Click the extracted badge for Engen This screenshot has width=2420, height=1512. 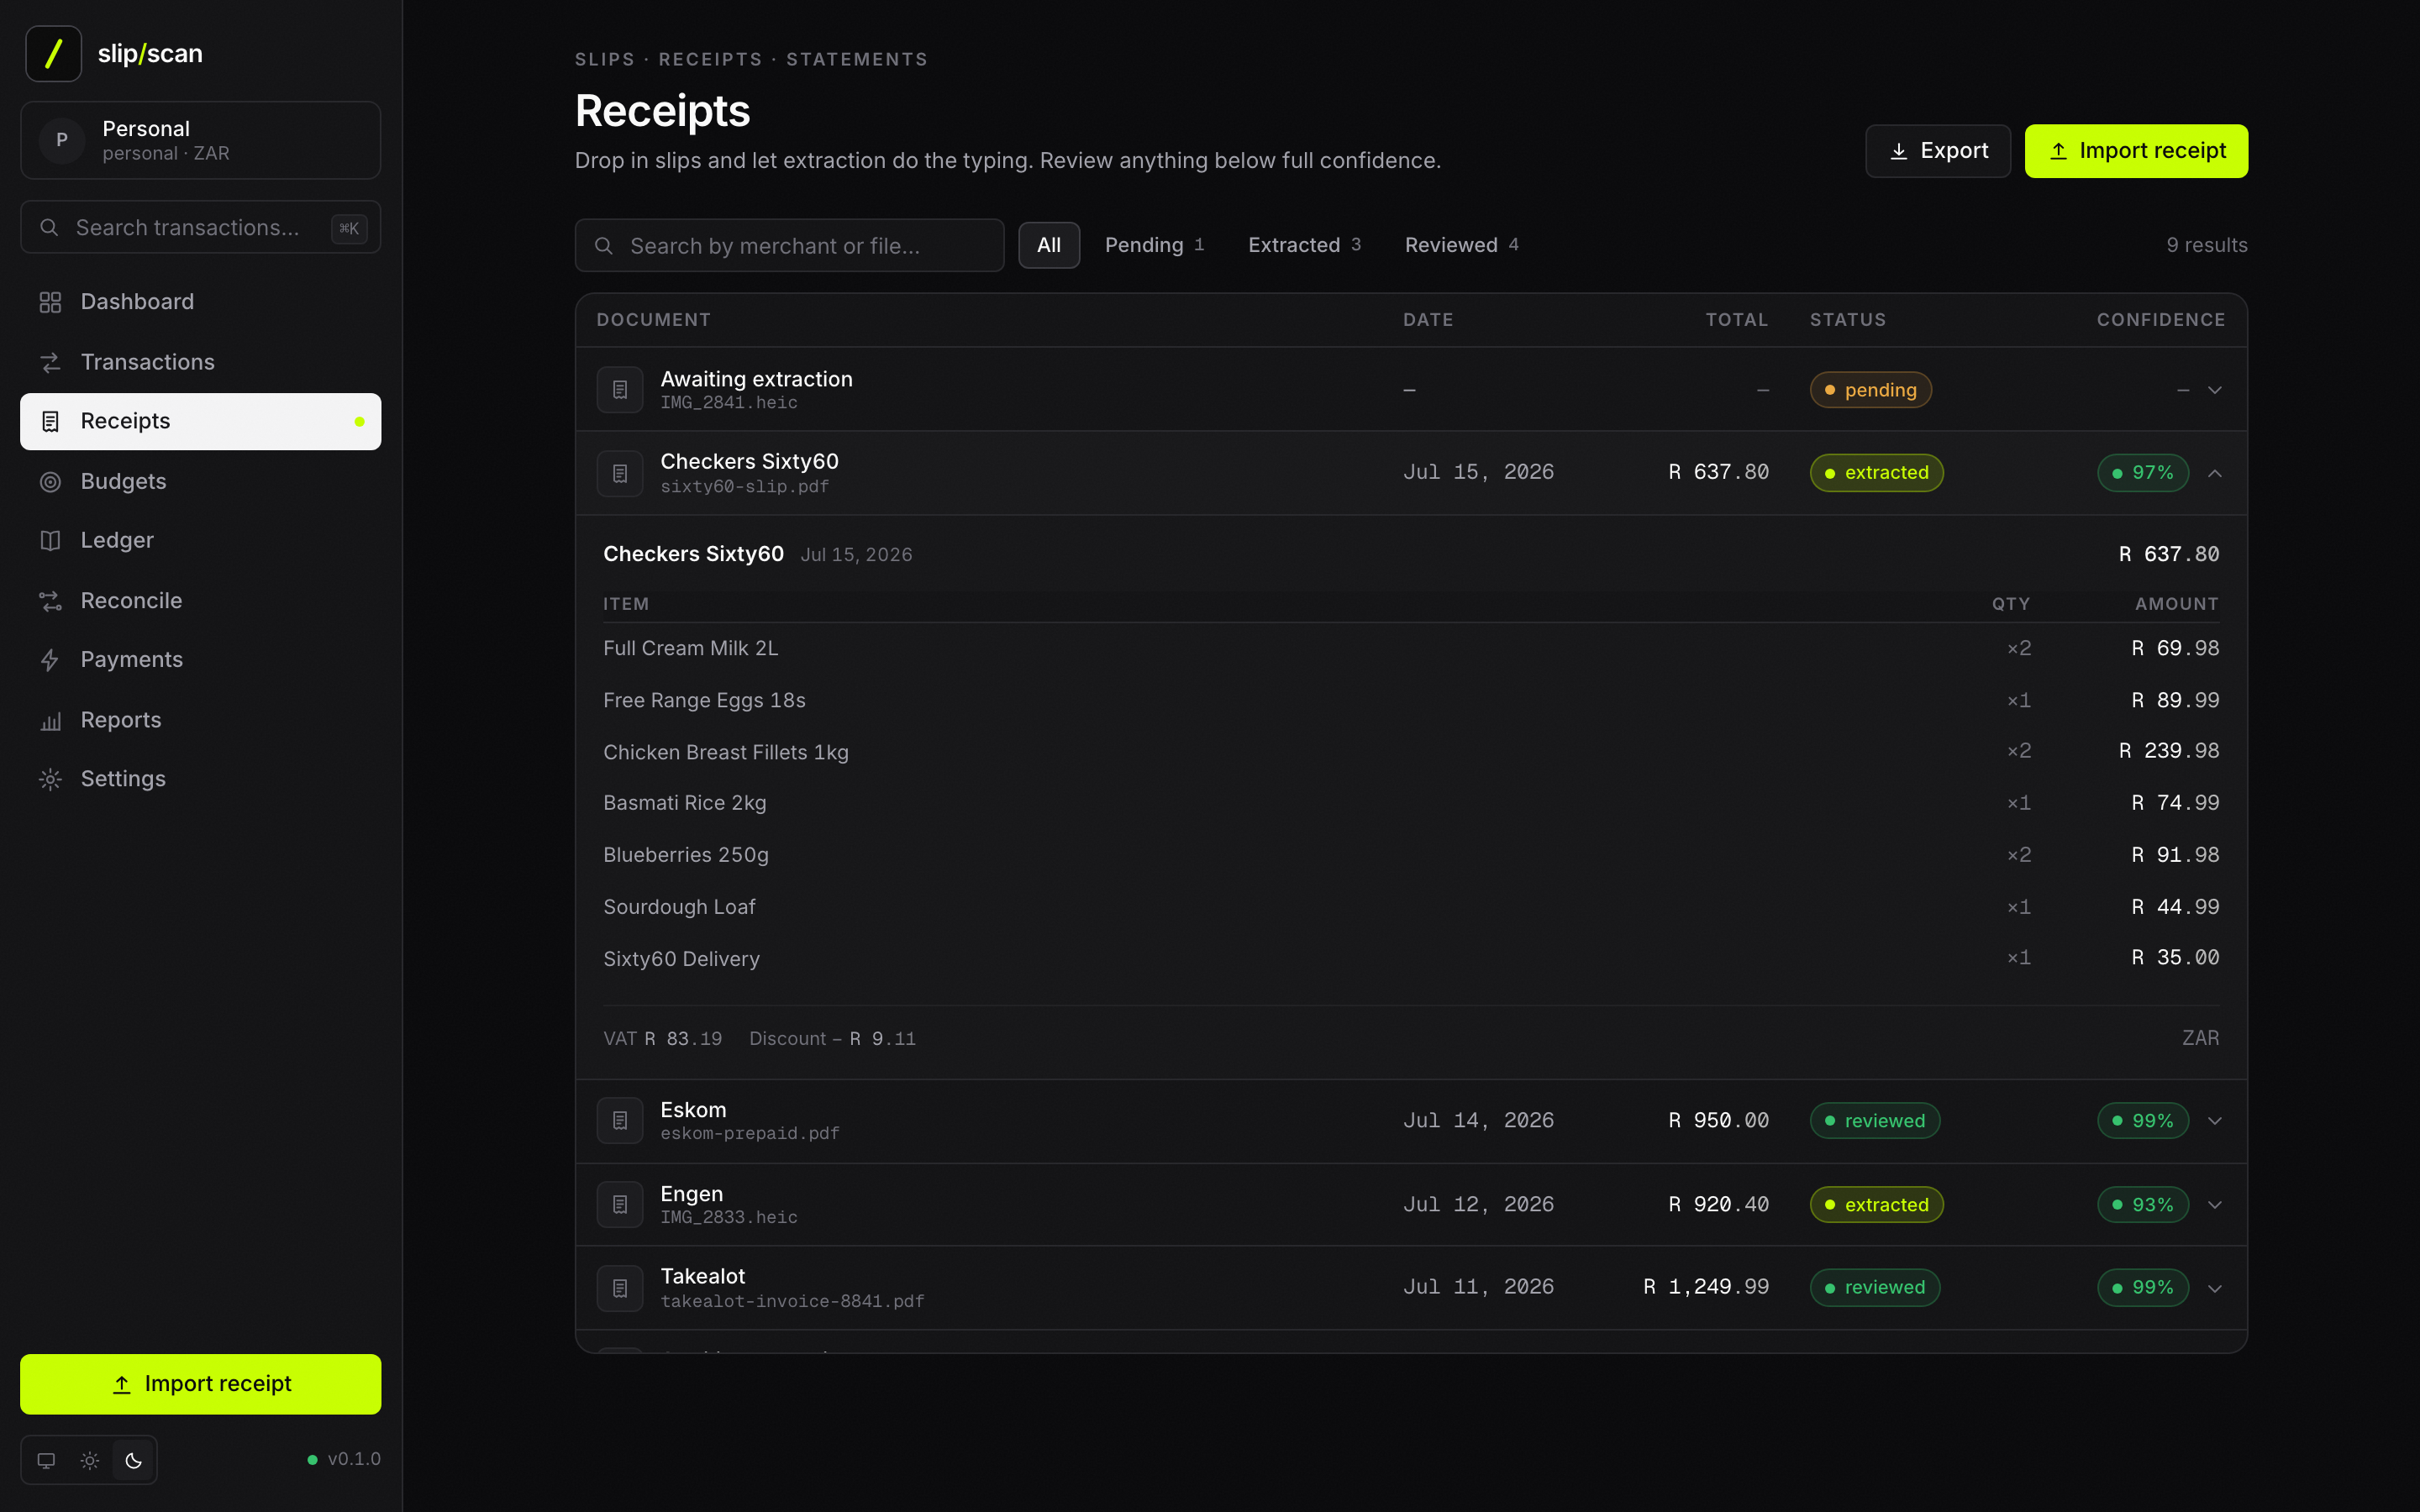point(1876,1205)
